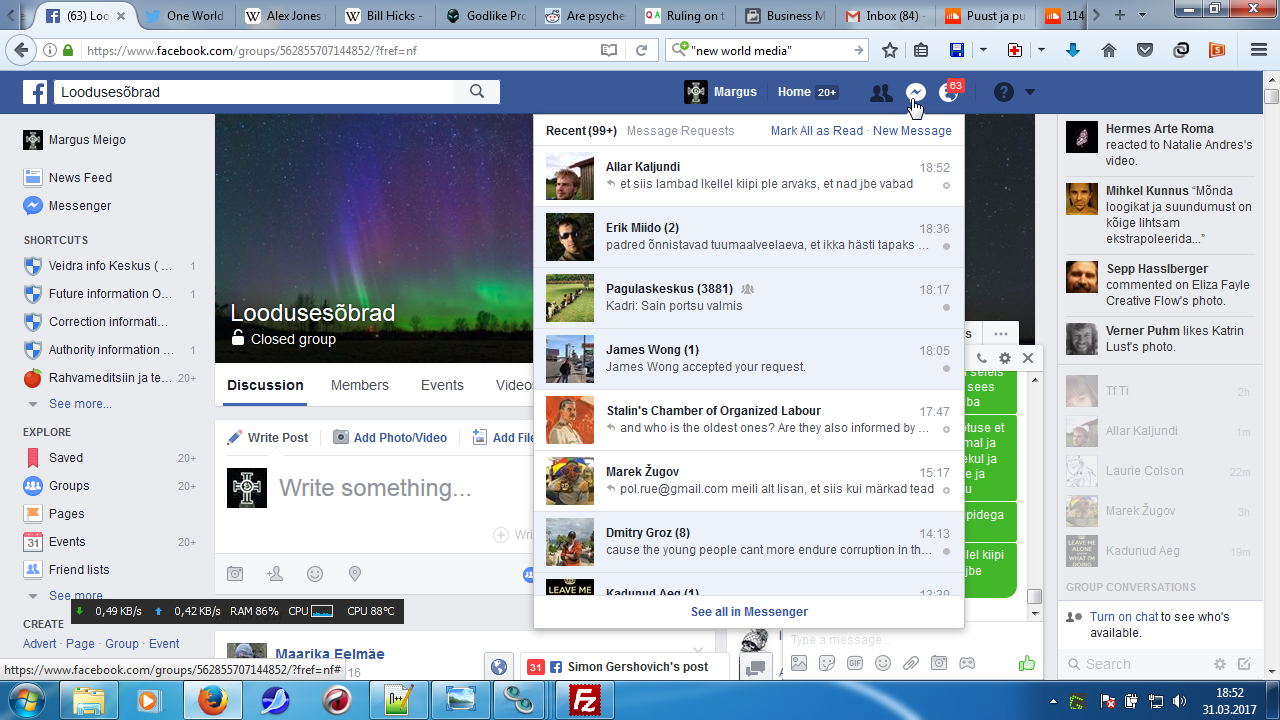Click the chat window scrollbar thumb
The width and height of the screenshot is (1280, 720).
point(1034,597)
